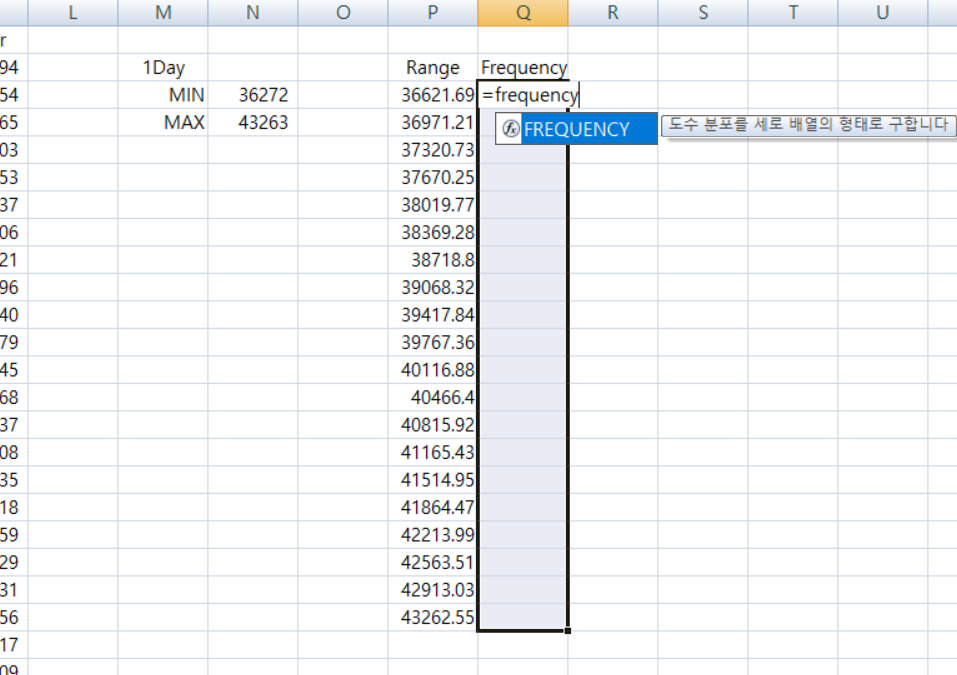The image size is (957, 675).
Task: Click range value 36971.21
Action: coord(433,123)
